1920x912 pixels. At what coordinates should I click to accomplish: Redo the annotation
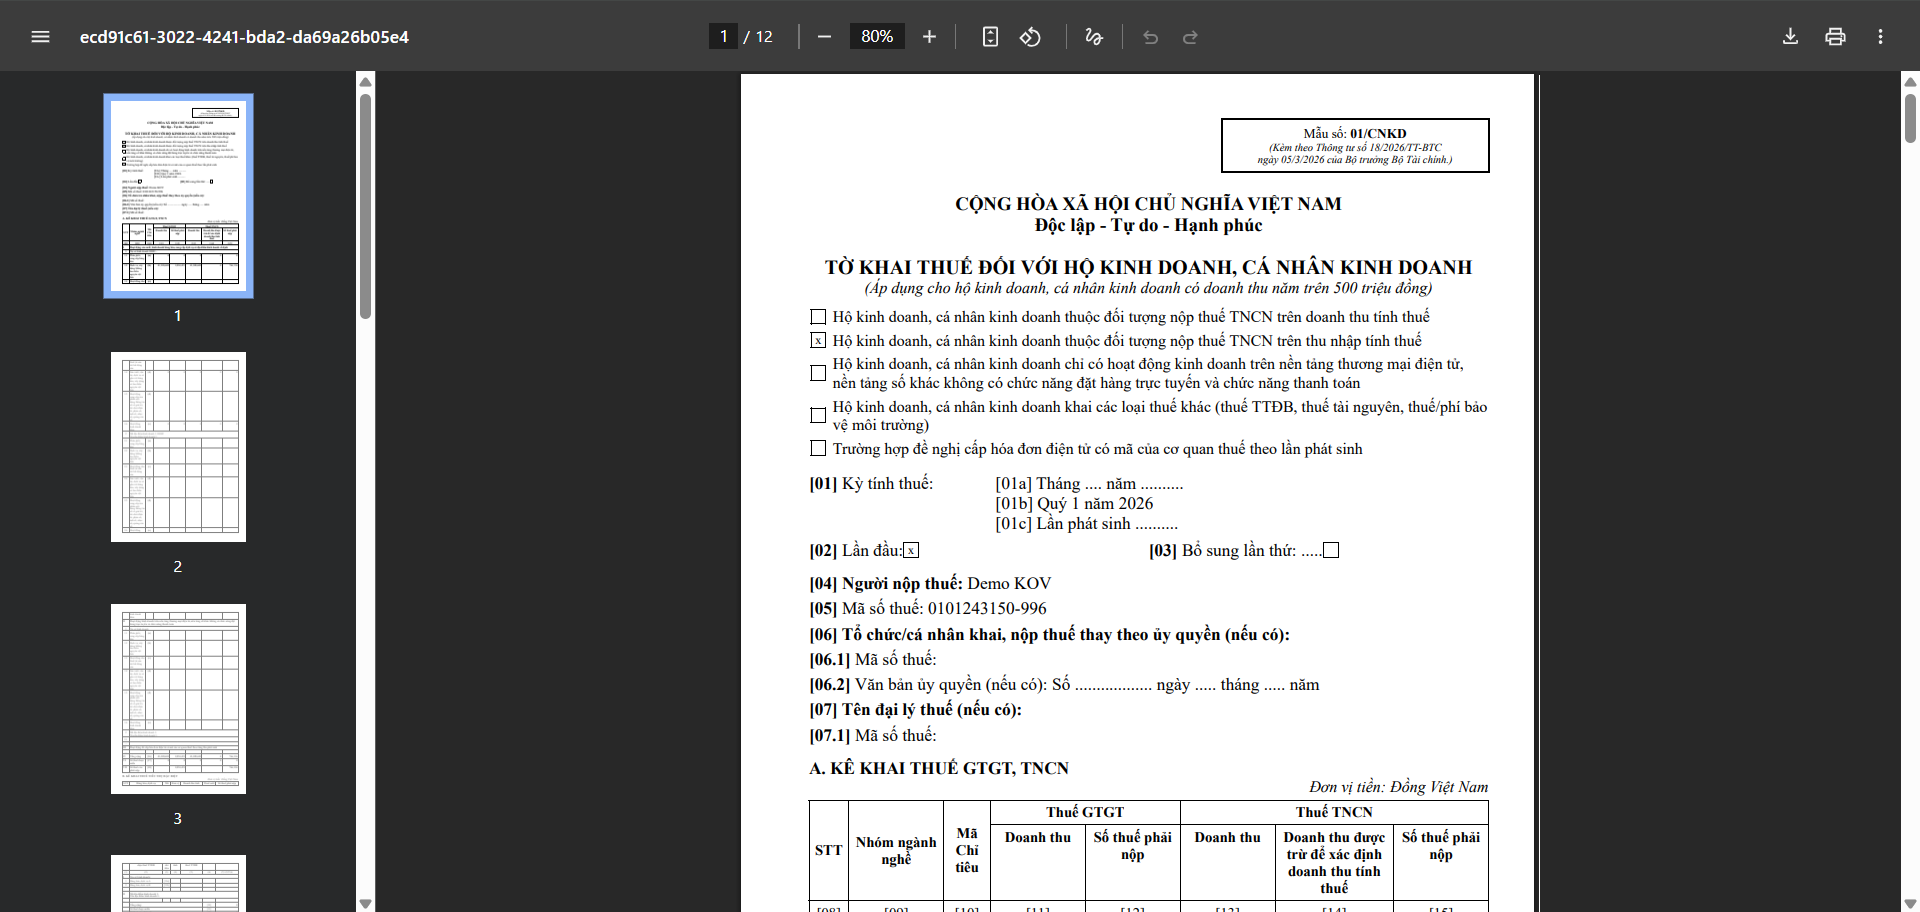pyautogui.click(x=1190, y=37)
